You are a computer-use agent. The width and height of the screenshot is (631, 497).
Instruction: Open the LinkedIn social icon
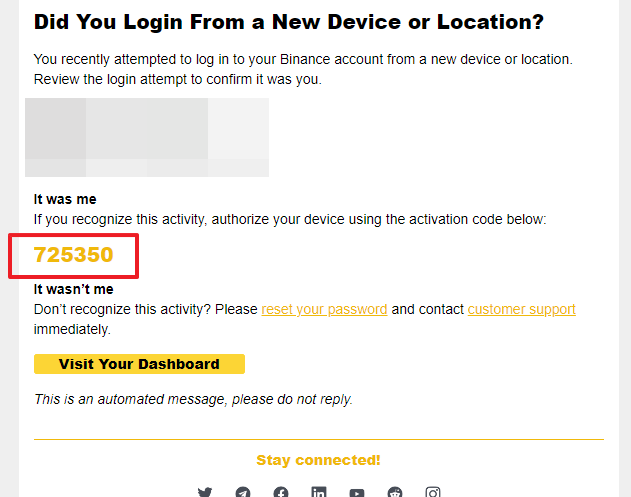click(x=319, y=492)
